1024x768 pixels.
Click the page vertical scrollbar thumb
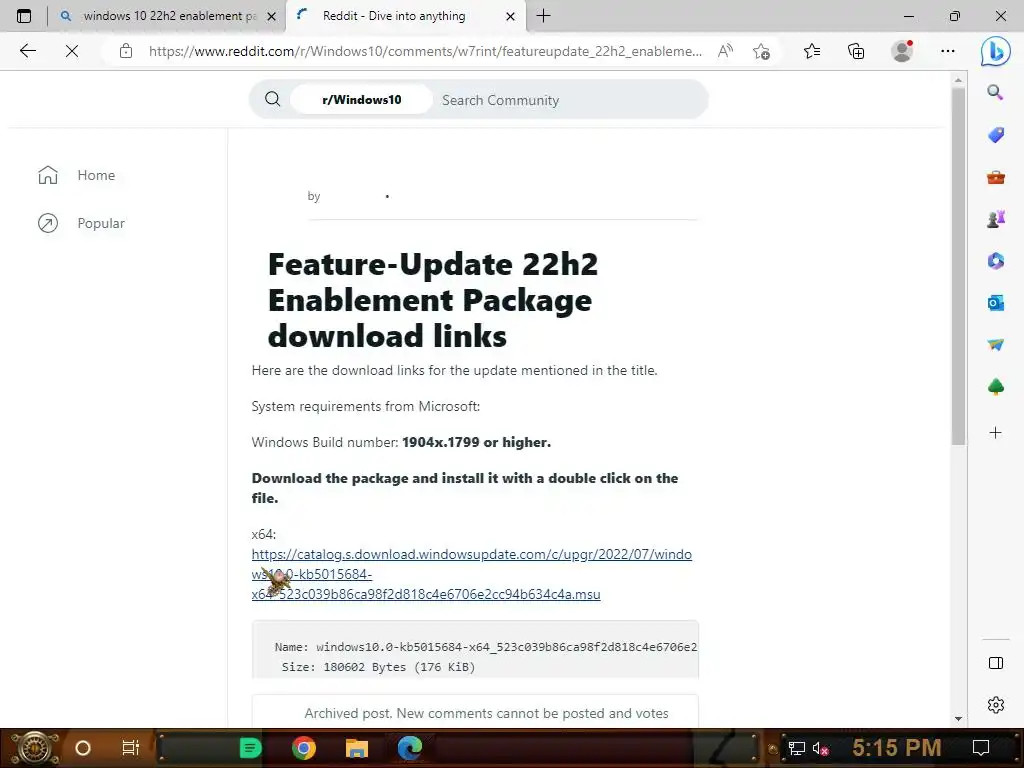(x=958, y=266)
